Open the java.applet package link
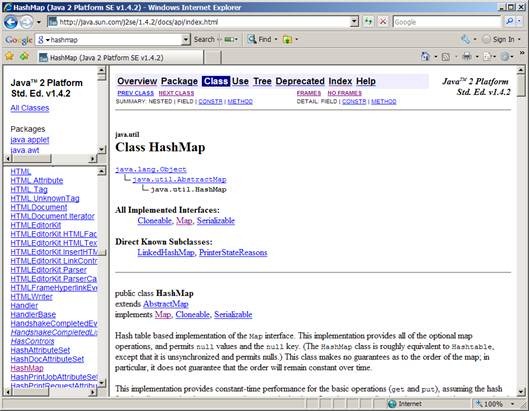The image size is (529, 411). click(x=30, y=140)
